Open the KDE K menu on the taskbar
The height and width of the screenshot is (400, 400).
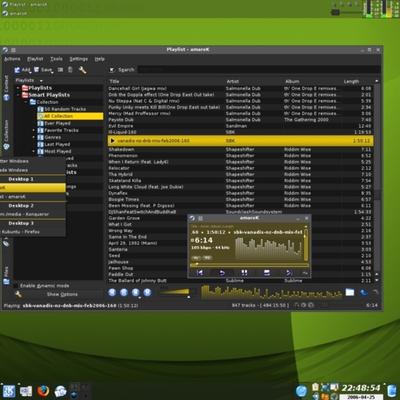(x=9, y=391)
